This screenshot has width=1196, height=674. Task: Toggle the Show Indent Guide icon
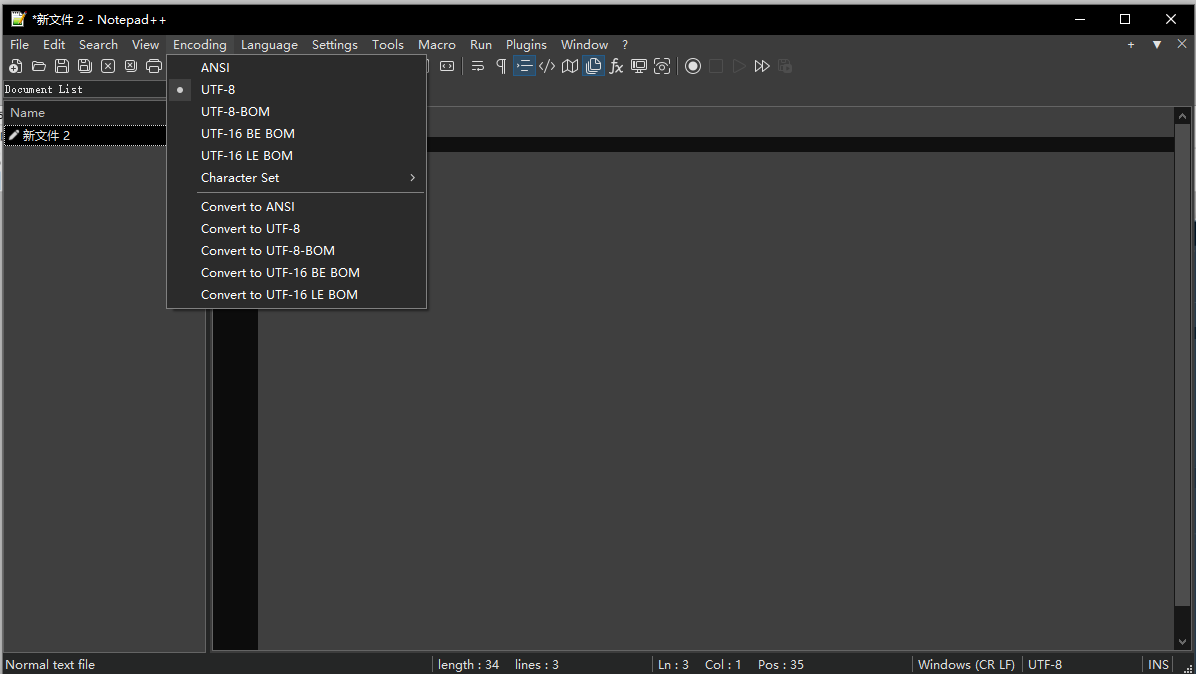pos(524,66)
